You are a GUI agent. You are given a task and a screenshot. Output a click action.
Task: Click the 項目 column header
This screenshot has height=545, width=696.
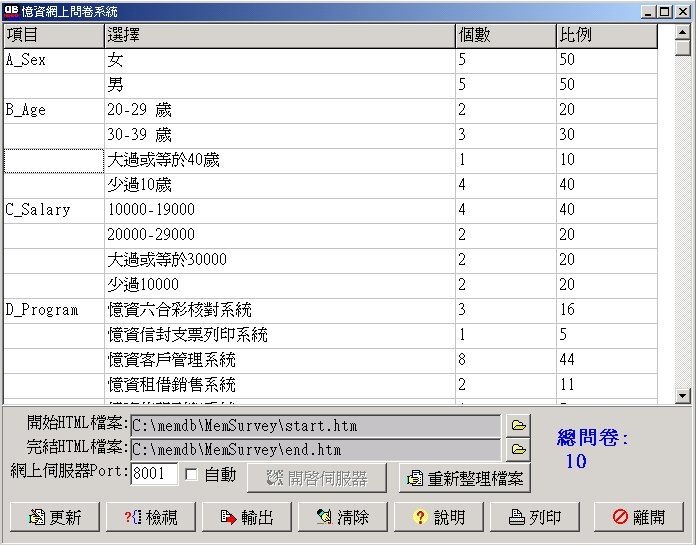click(54, 35)
